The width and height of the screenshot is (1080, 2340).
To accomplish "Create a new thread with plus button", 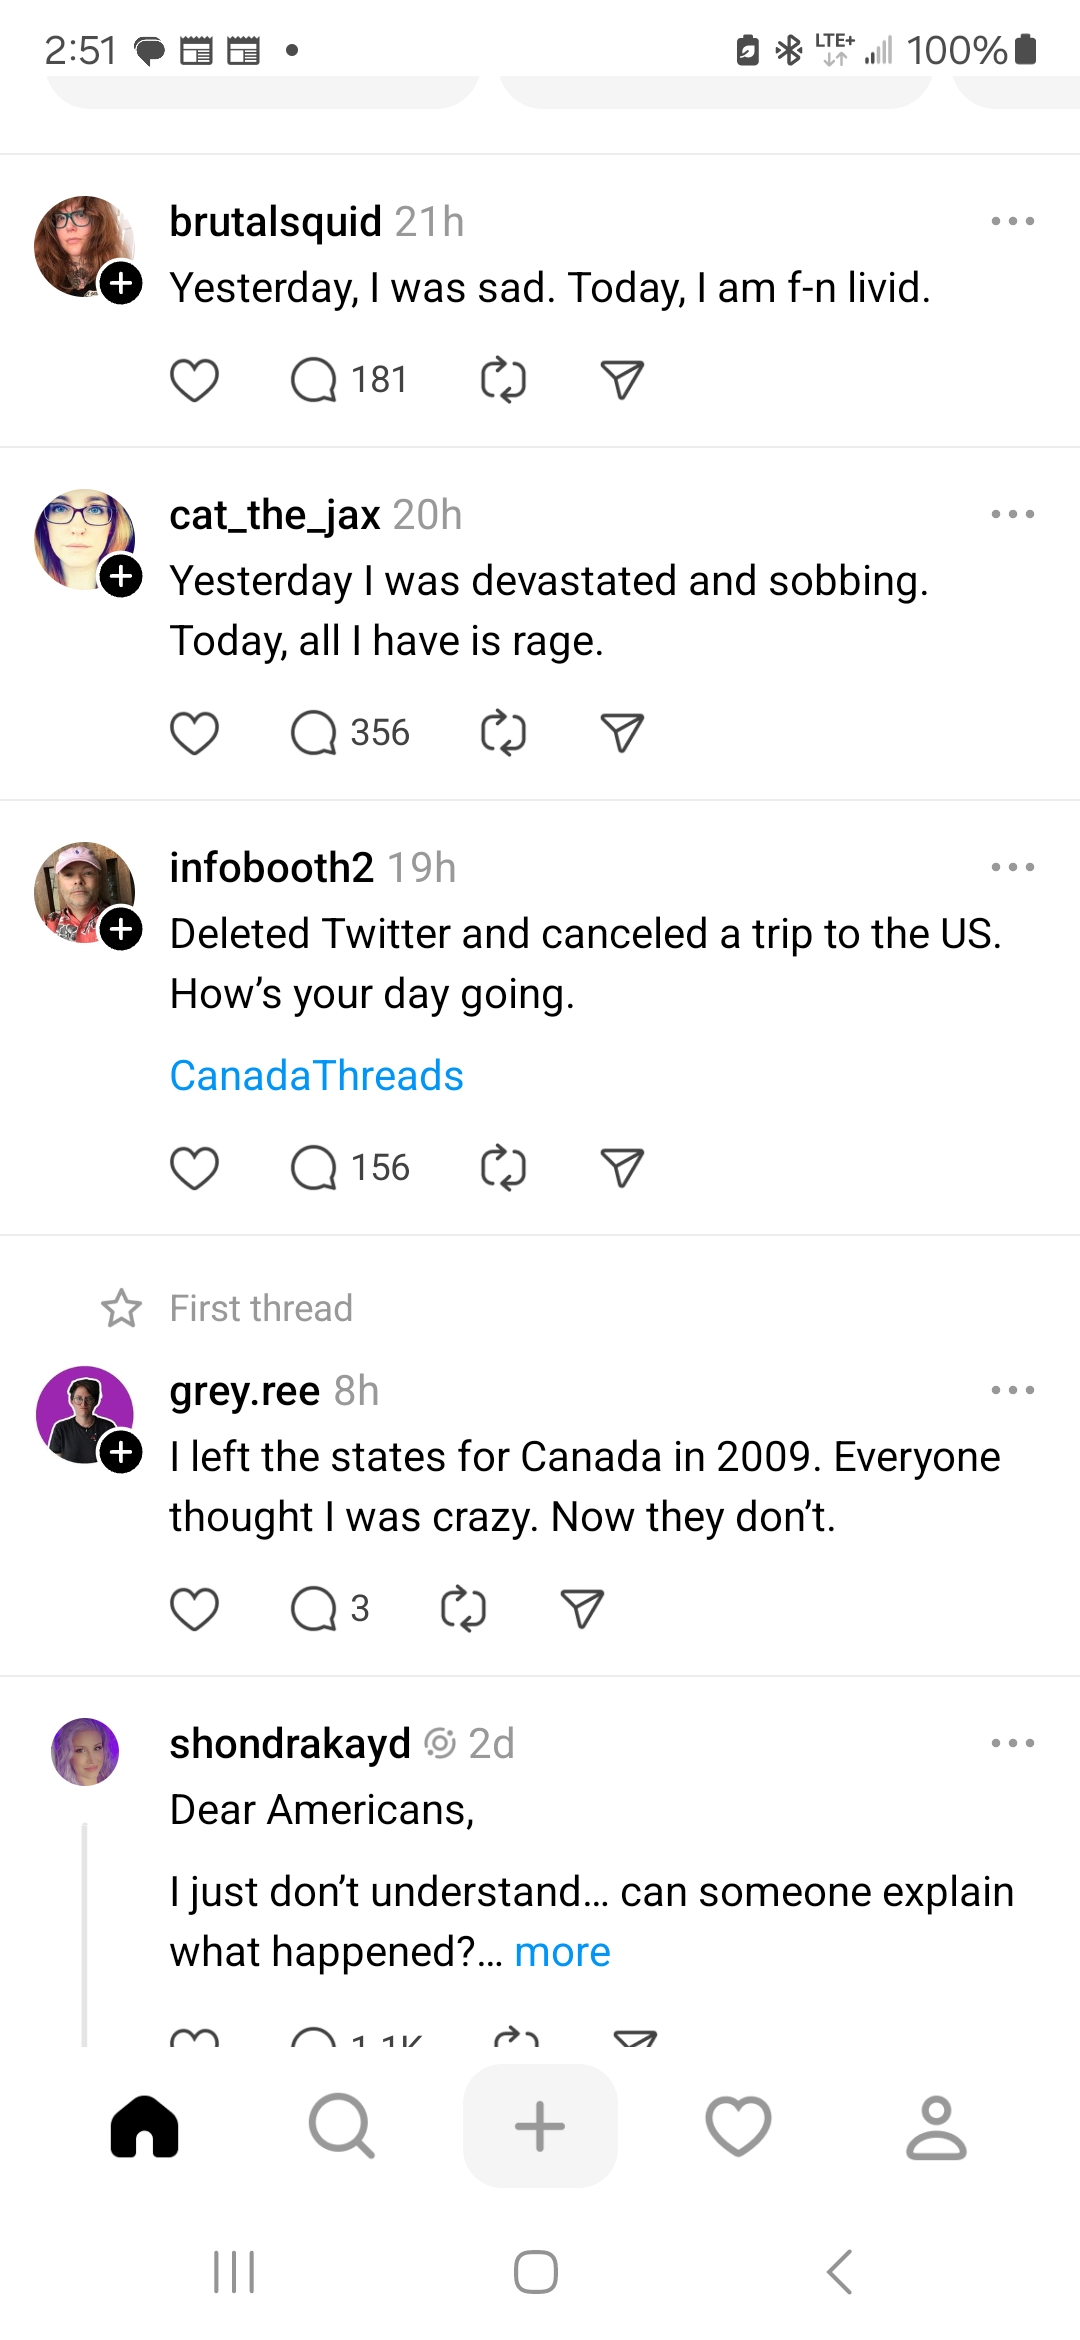I will coord(540,2126).
